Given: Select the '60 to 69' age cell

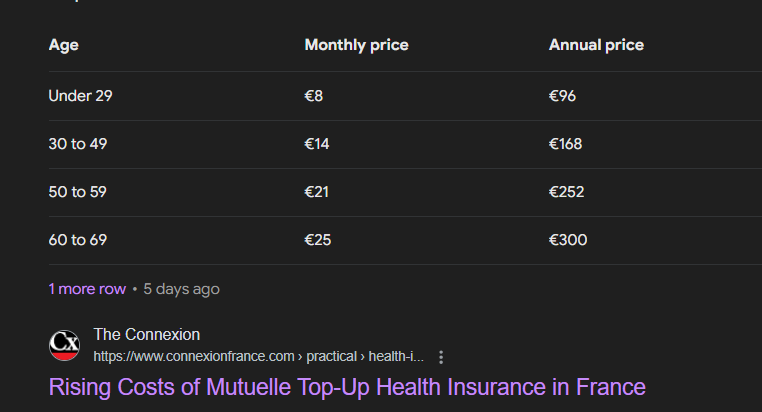Looking at the screenshot, I should [x=78, y=240].
